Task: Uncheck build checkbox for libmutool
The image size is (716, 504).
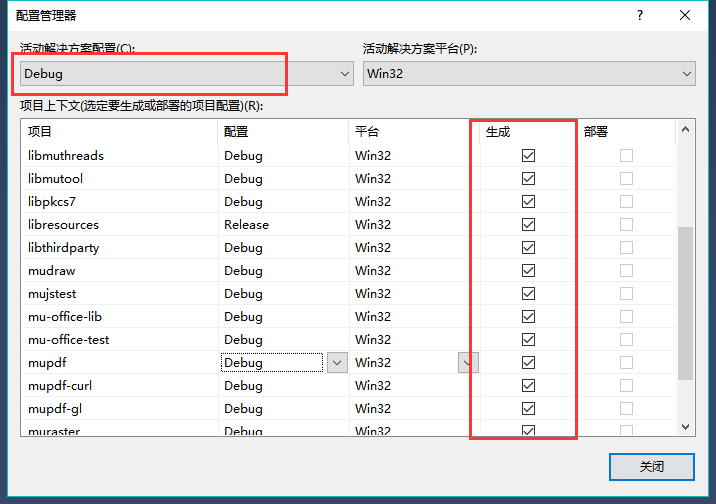Action: (x=528, y=178)
